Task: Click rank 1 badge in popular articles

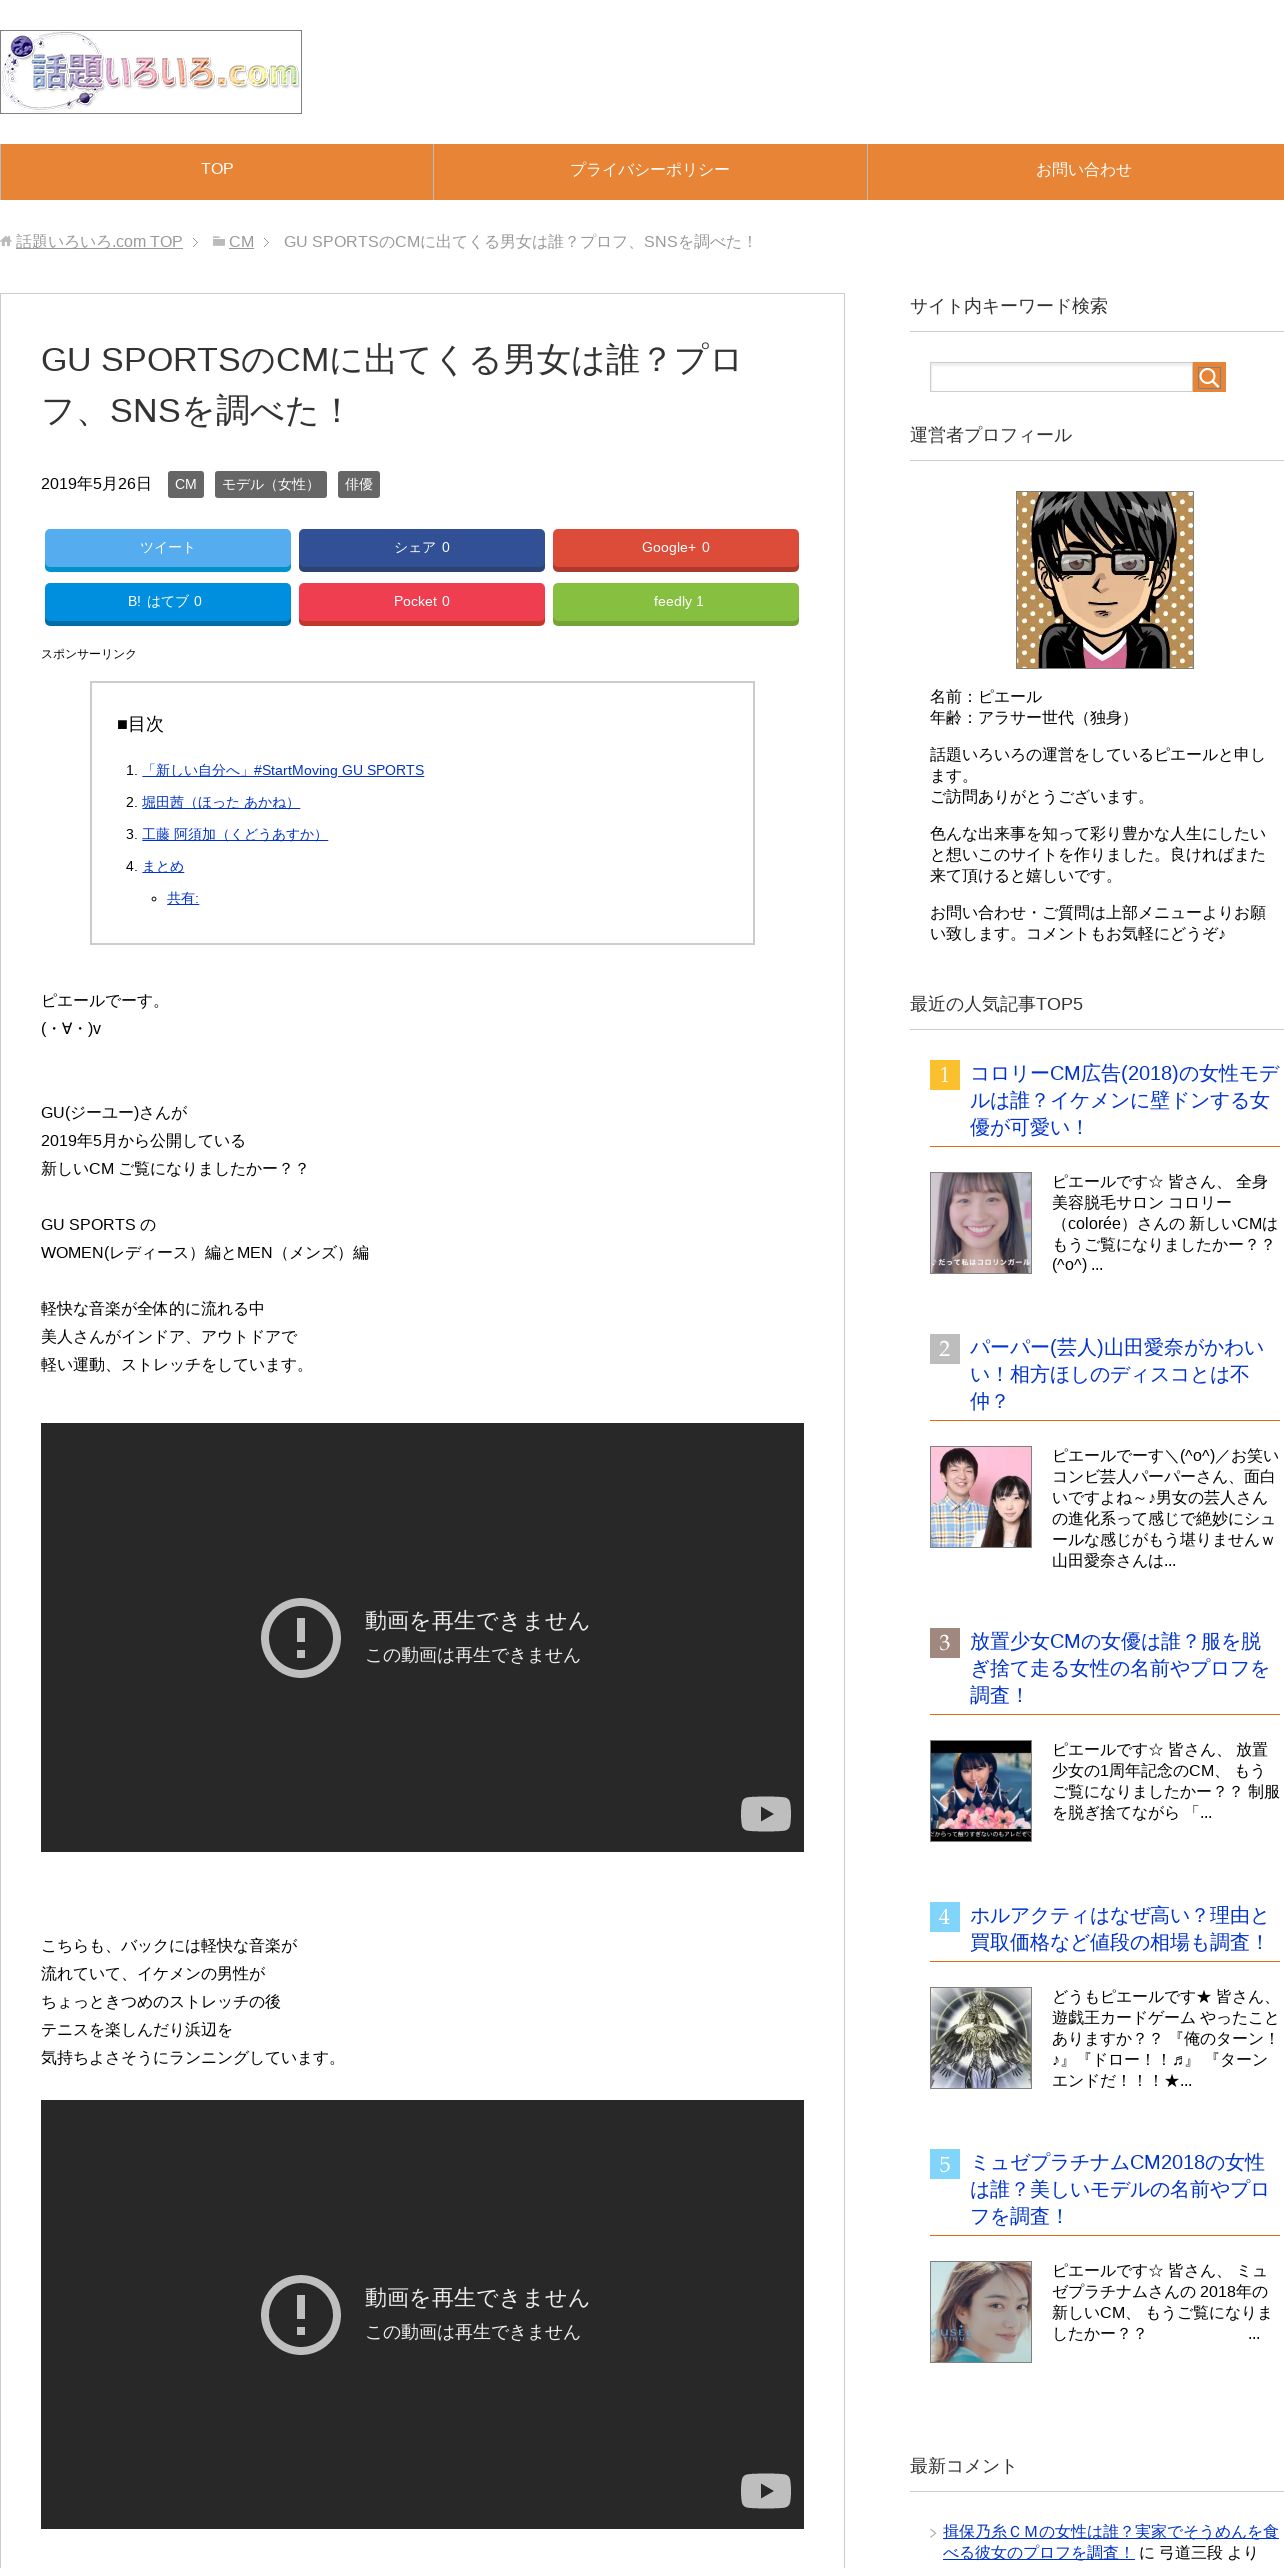Action: [x=945, y=1075]
